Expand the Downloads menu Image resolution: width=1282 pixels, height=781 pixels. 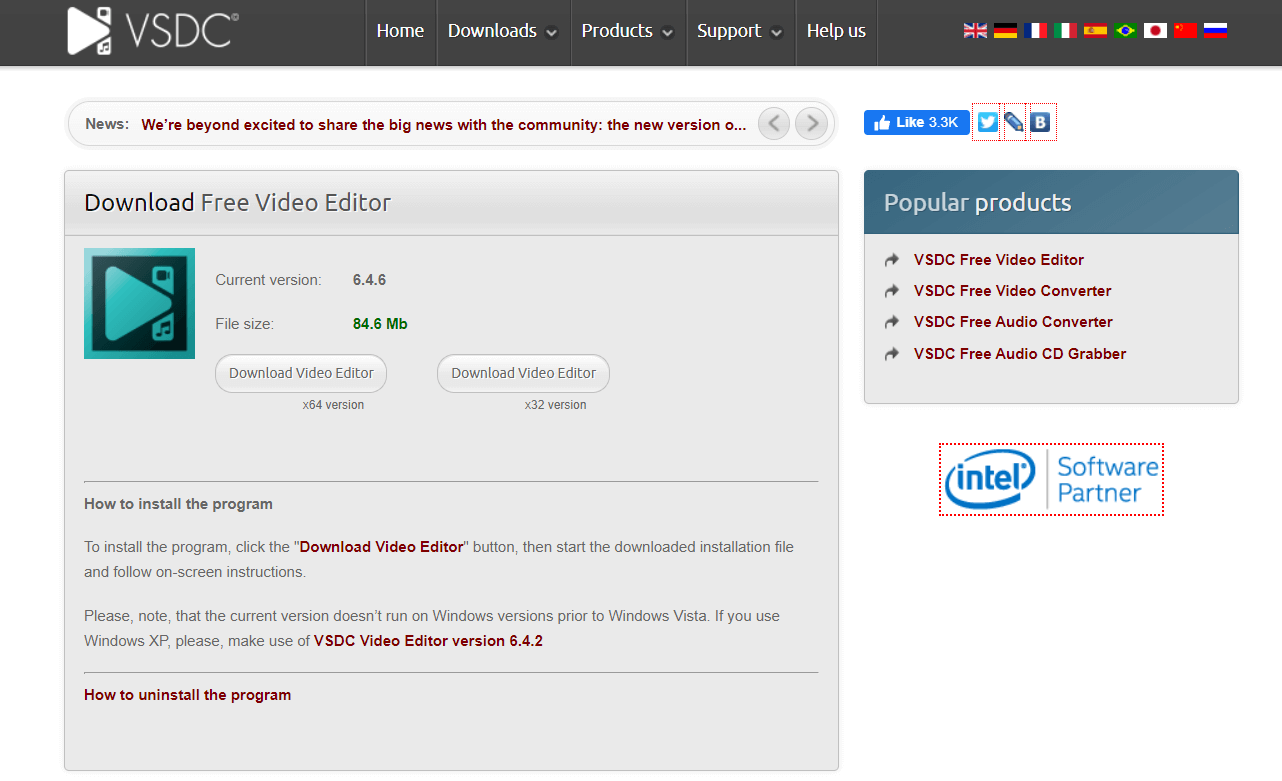(x=494, y=31)
